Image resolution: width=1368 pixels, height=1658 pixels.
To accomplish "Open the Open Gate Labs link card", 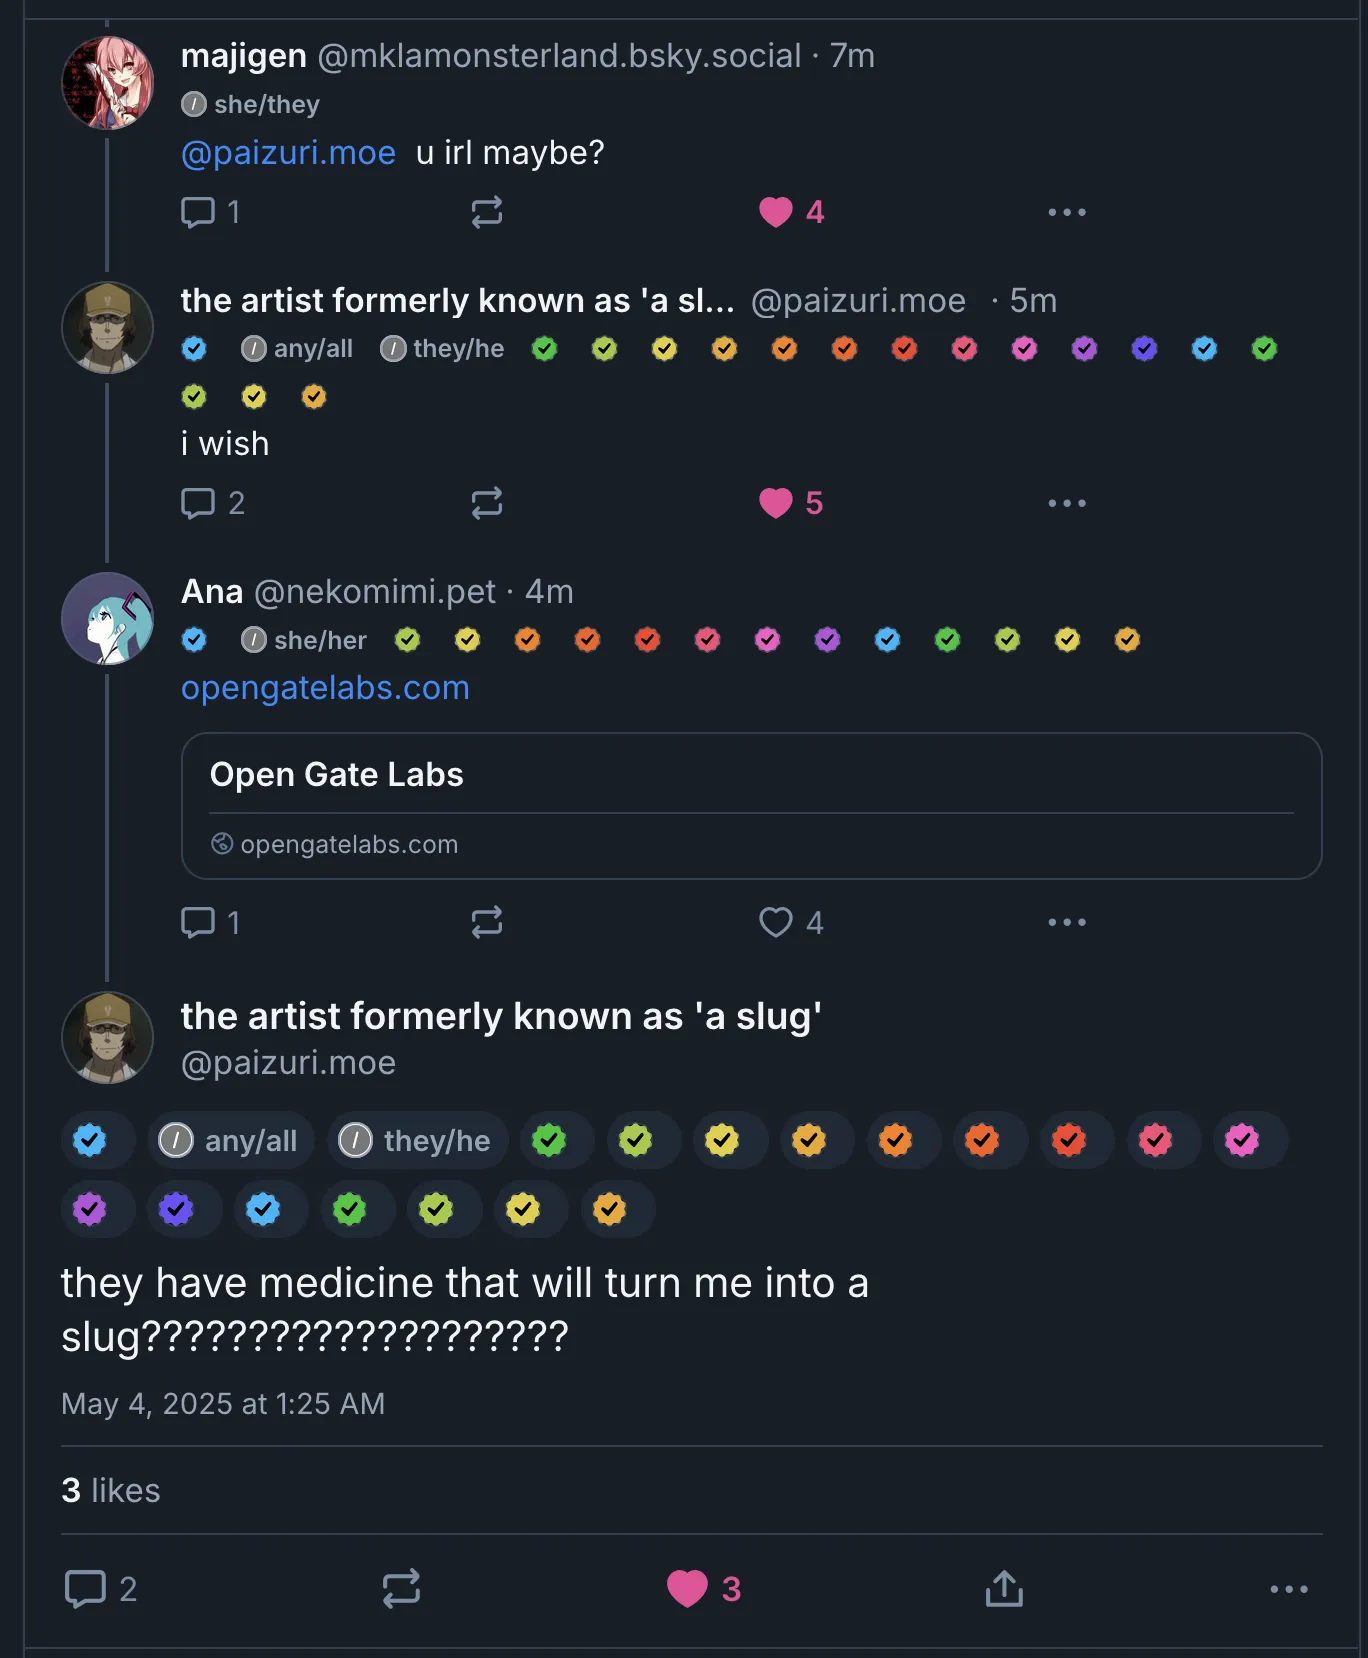I will (751, 806).
